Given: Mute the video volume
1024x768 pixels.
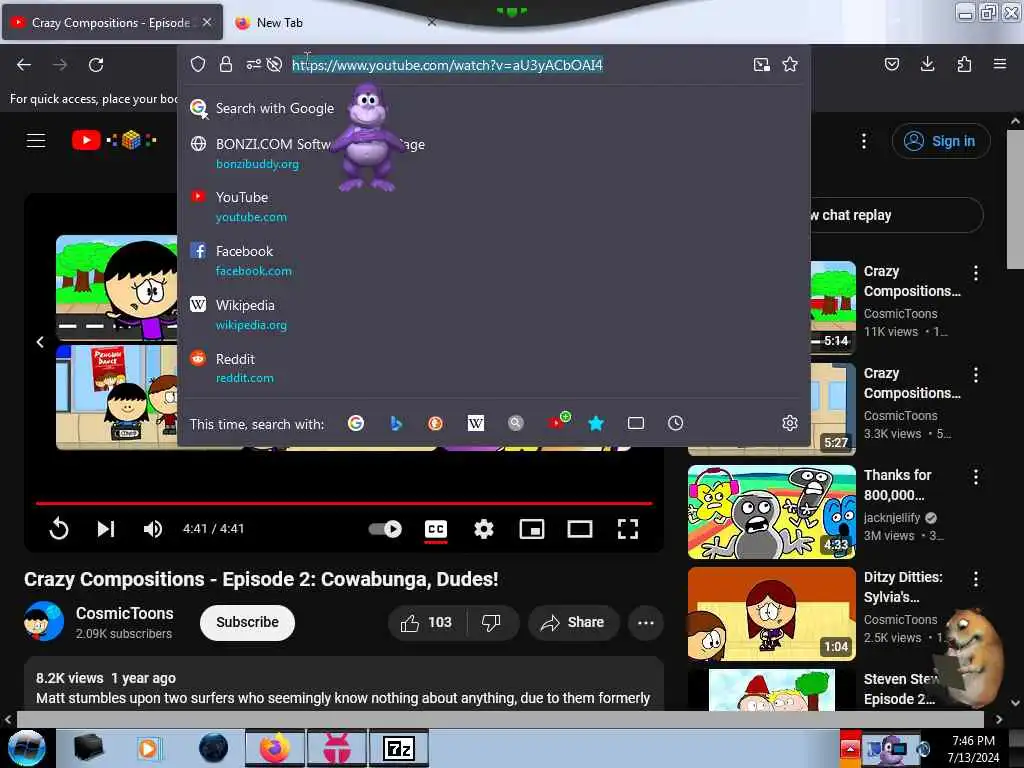Looking at the screenshot, I should coord(153,528).
